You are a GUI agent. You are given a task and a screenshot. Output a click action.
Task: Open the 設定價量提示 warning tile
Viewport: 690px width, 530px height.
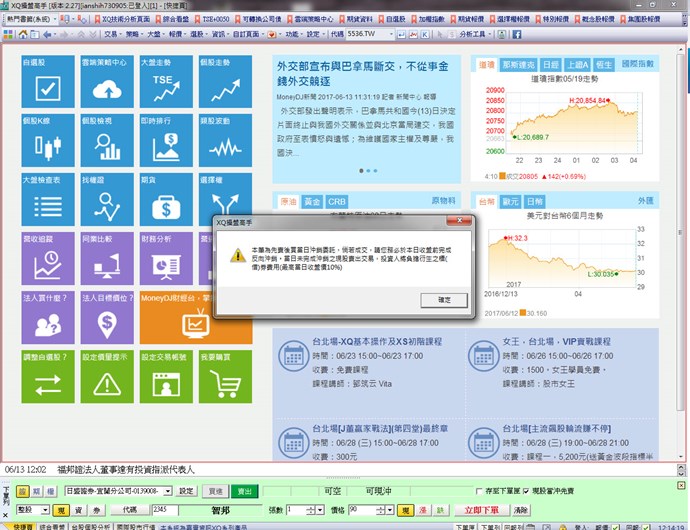[x=107, y=376]
